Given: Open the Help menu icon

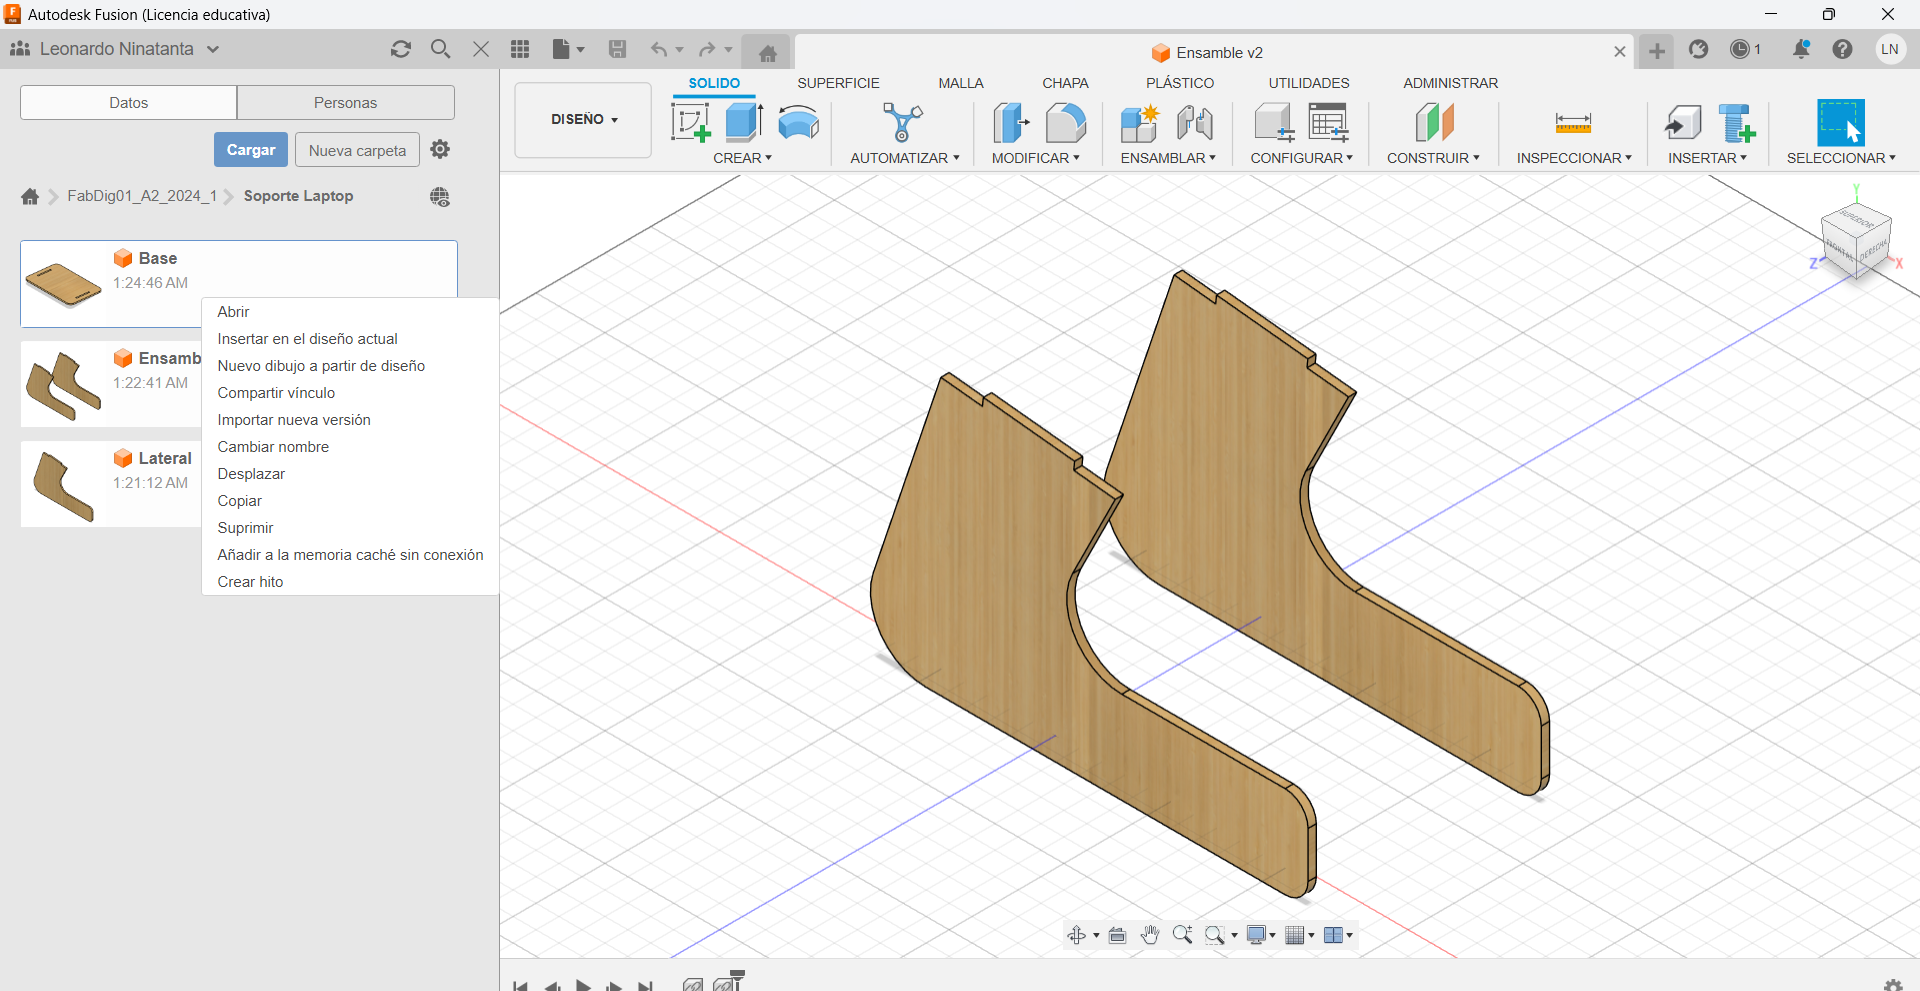Looking at the screenshot, I should (x=1843, y=49).
